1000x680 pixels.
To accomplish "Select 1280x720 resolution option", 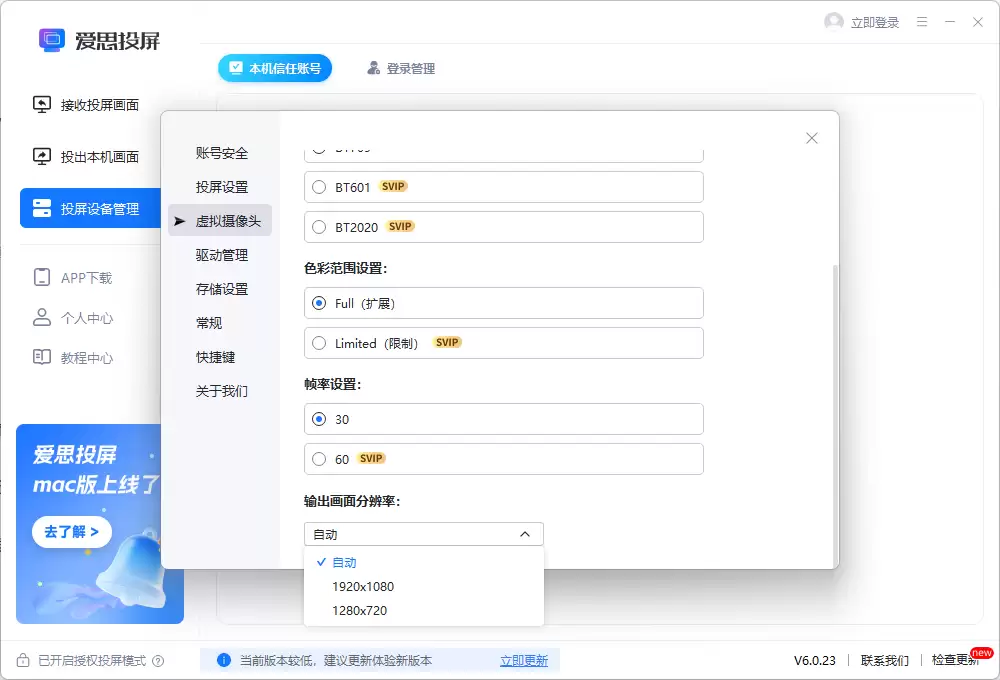I will (x=424, y=610).
